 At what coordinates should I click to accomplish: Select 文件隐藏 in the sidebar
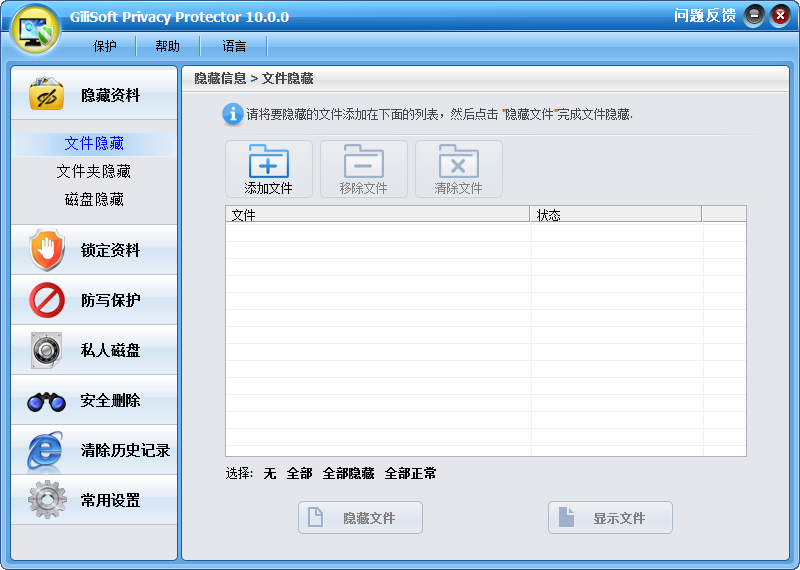click(x=94, y=143)
